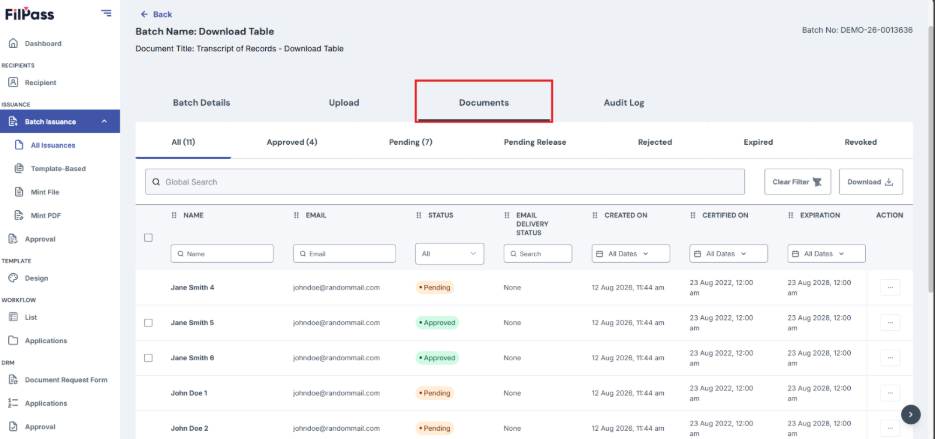Click the drag handle beside NAME column

[x=174, y=215]
